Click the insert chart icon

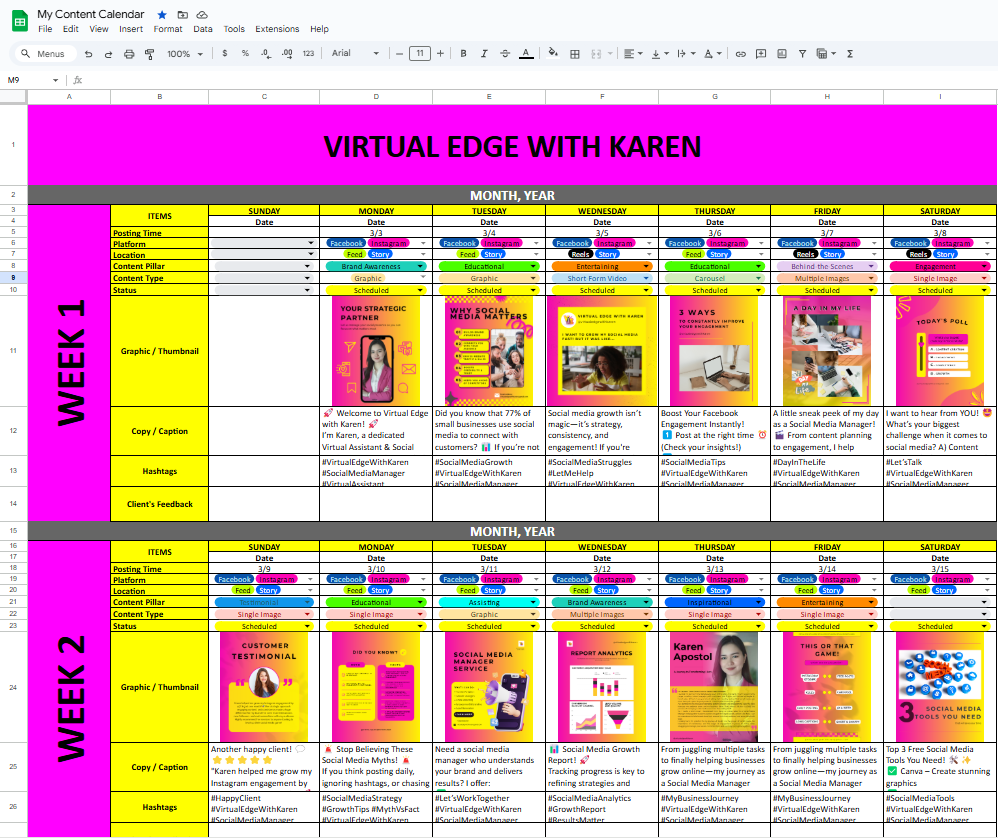click(782, 54)
